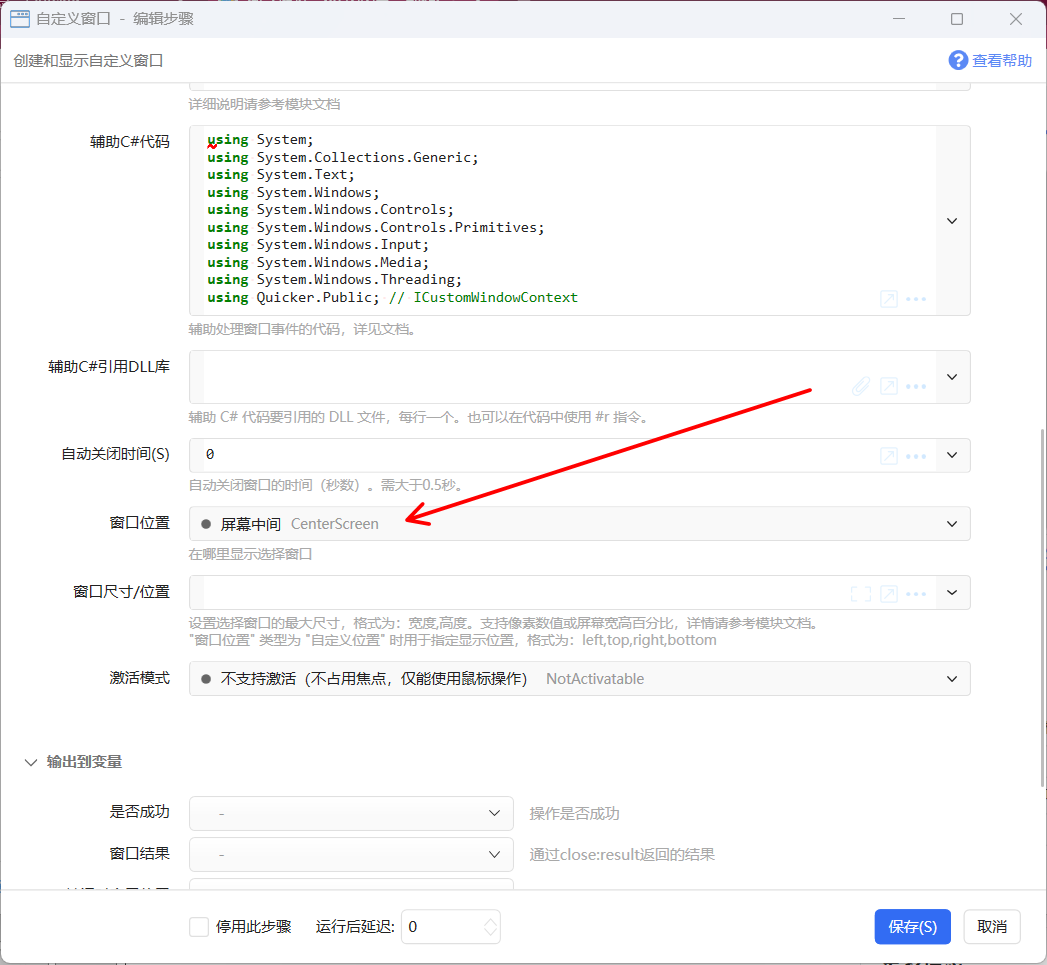Click code line 'using System.Text;'
Screen dimensions: 1047x965
[280, 174]
